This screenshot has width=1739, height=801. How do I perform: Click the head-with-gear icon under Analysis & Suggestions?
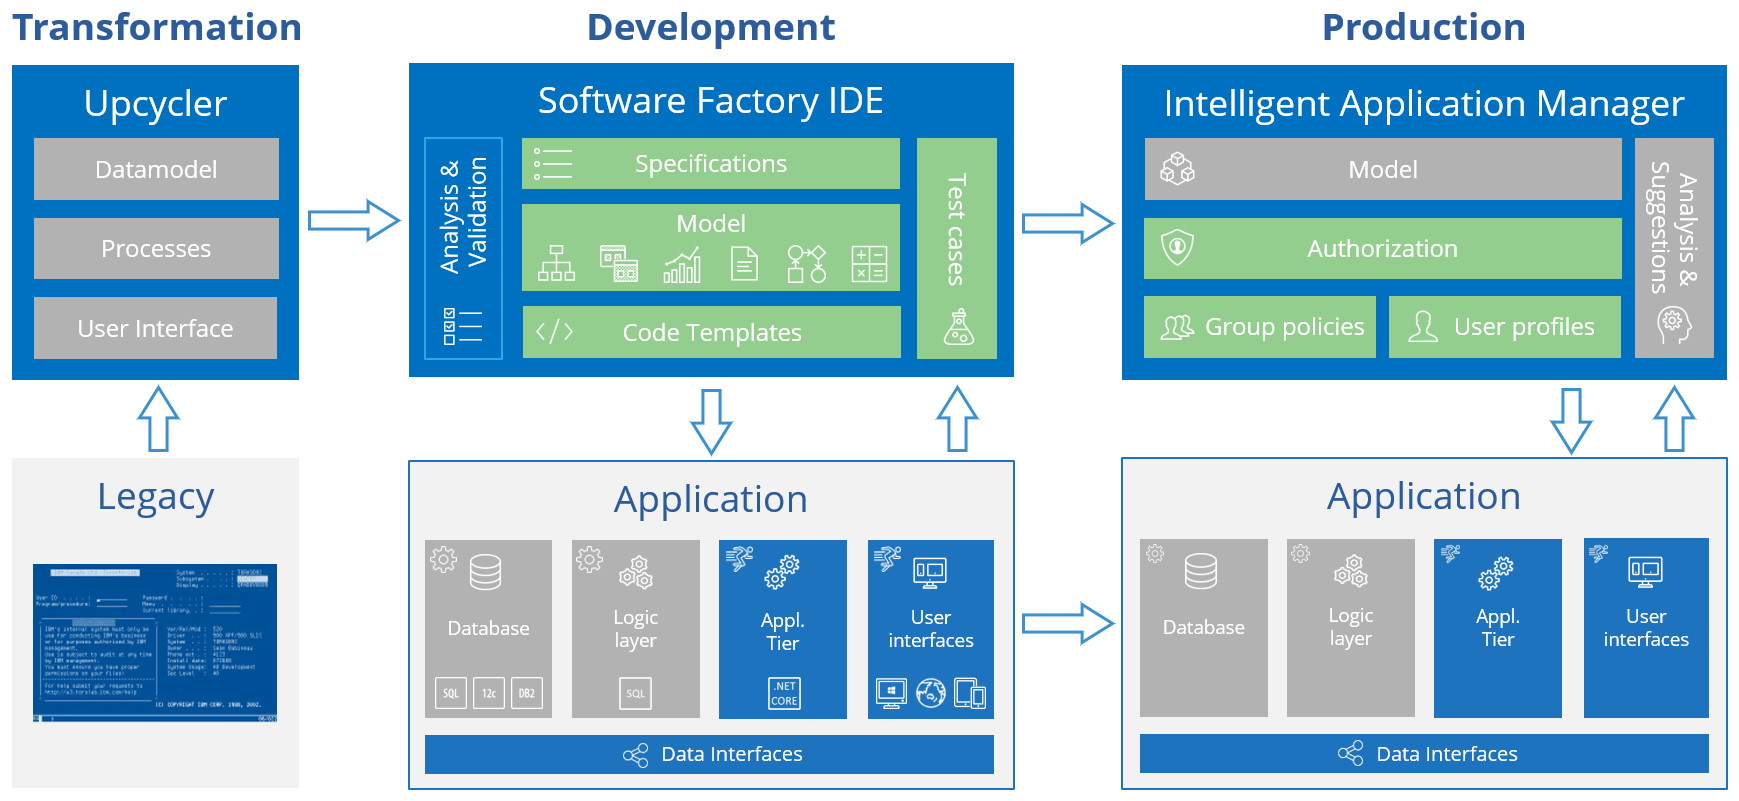(x=1673, y=324)
